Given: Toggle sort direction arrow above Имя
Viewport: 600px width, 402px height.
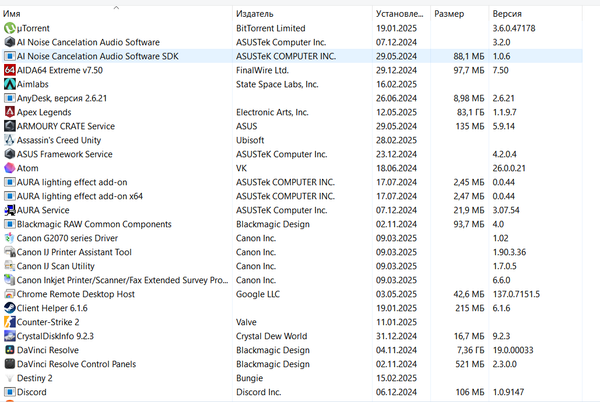Looking at the screenshot, I should point(116,7).
